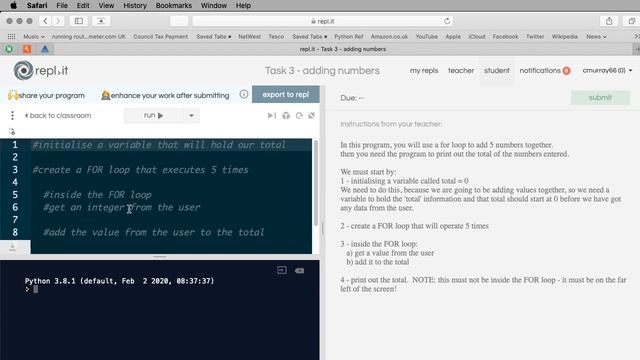
Task: Open the Python Ref bookmark
Action: (349, 36)
